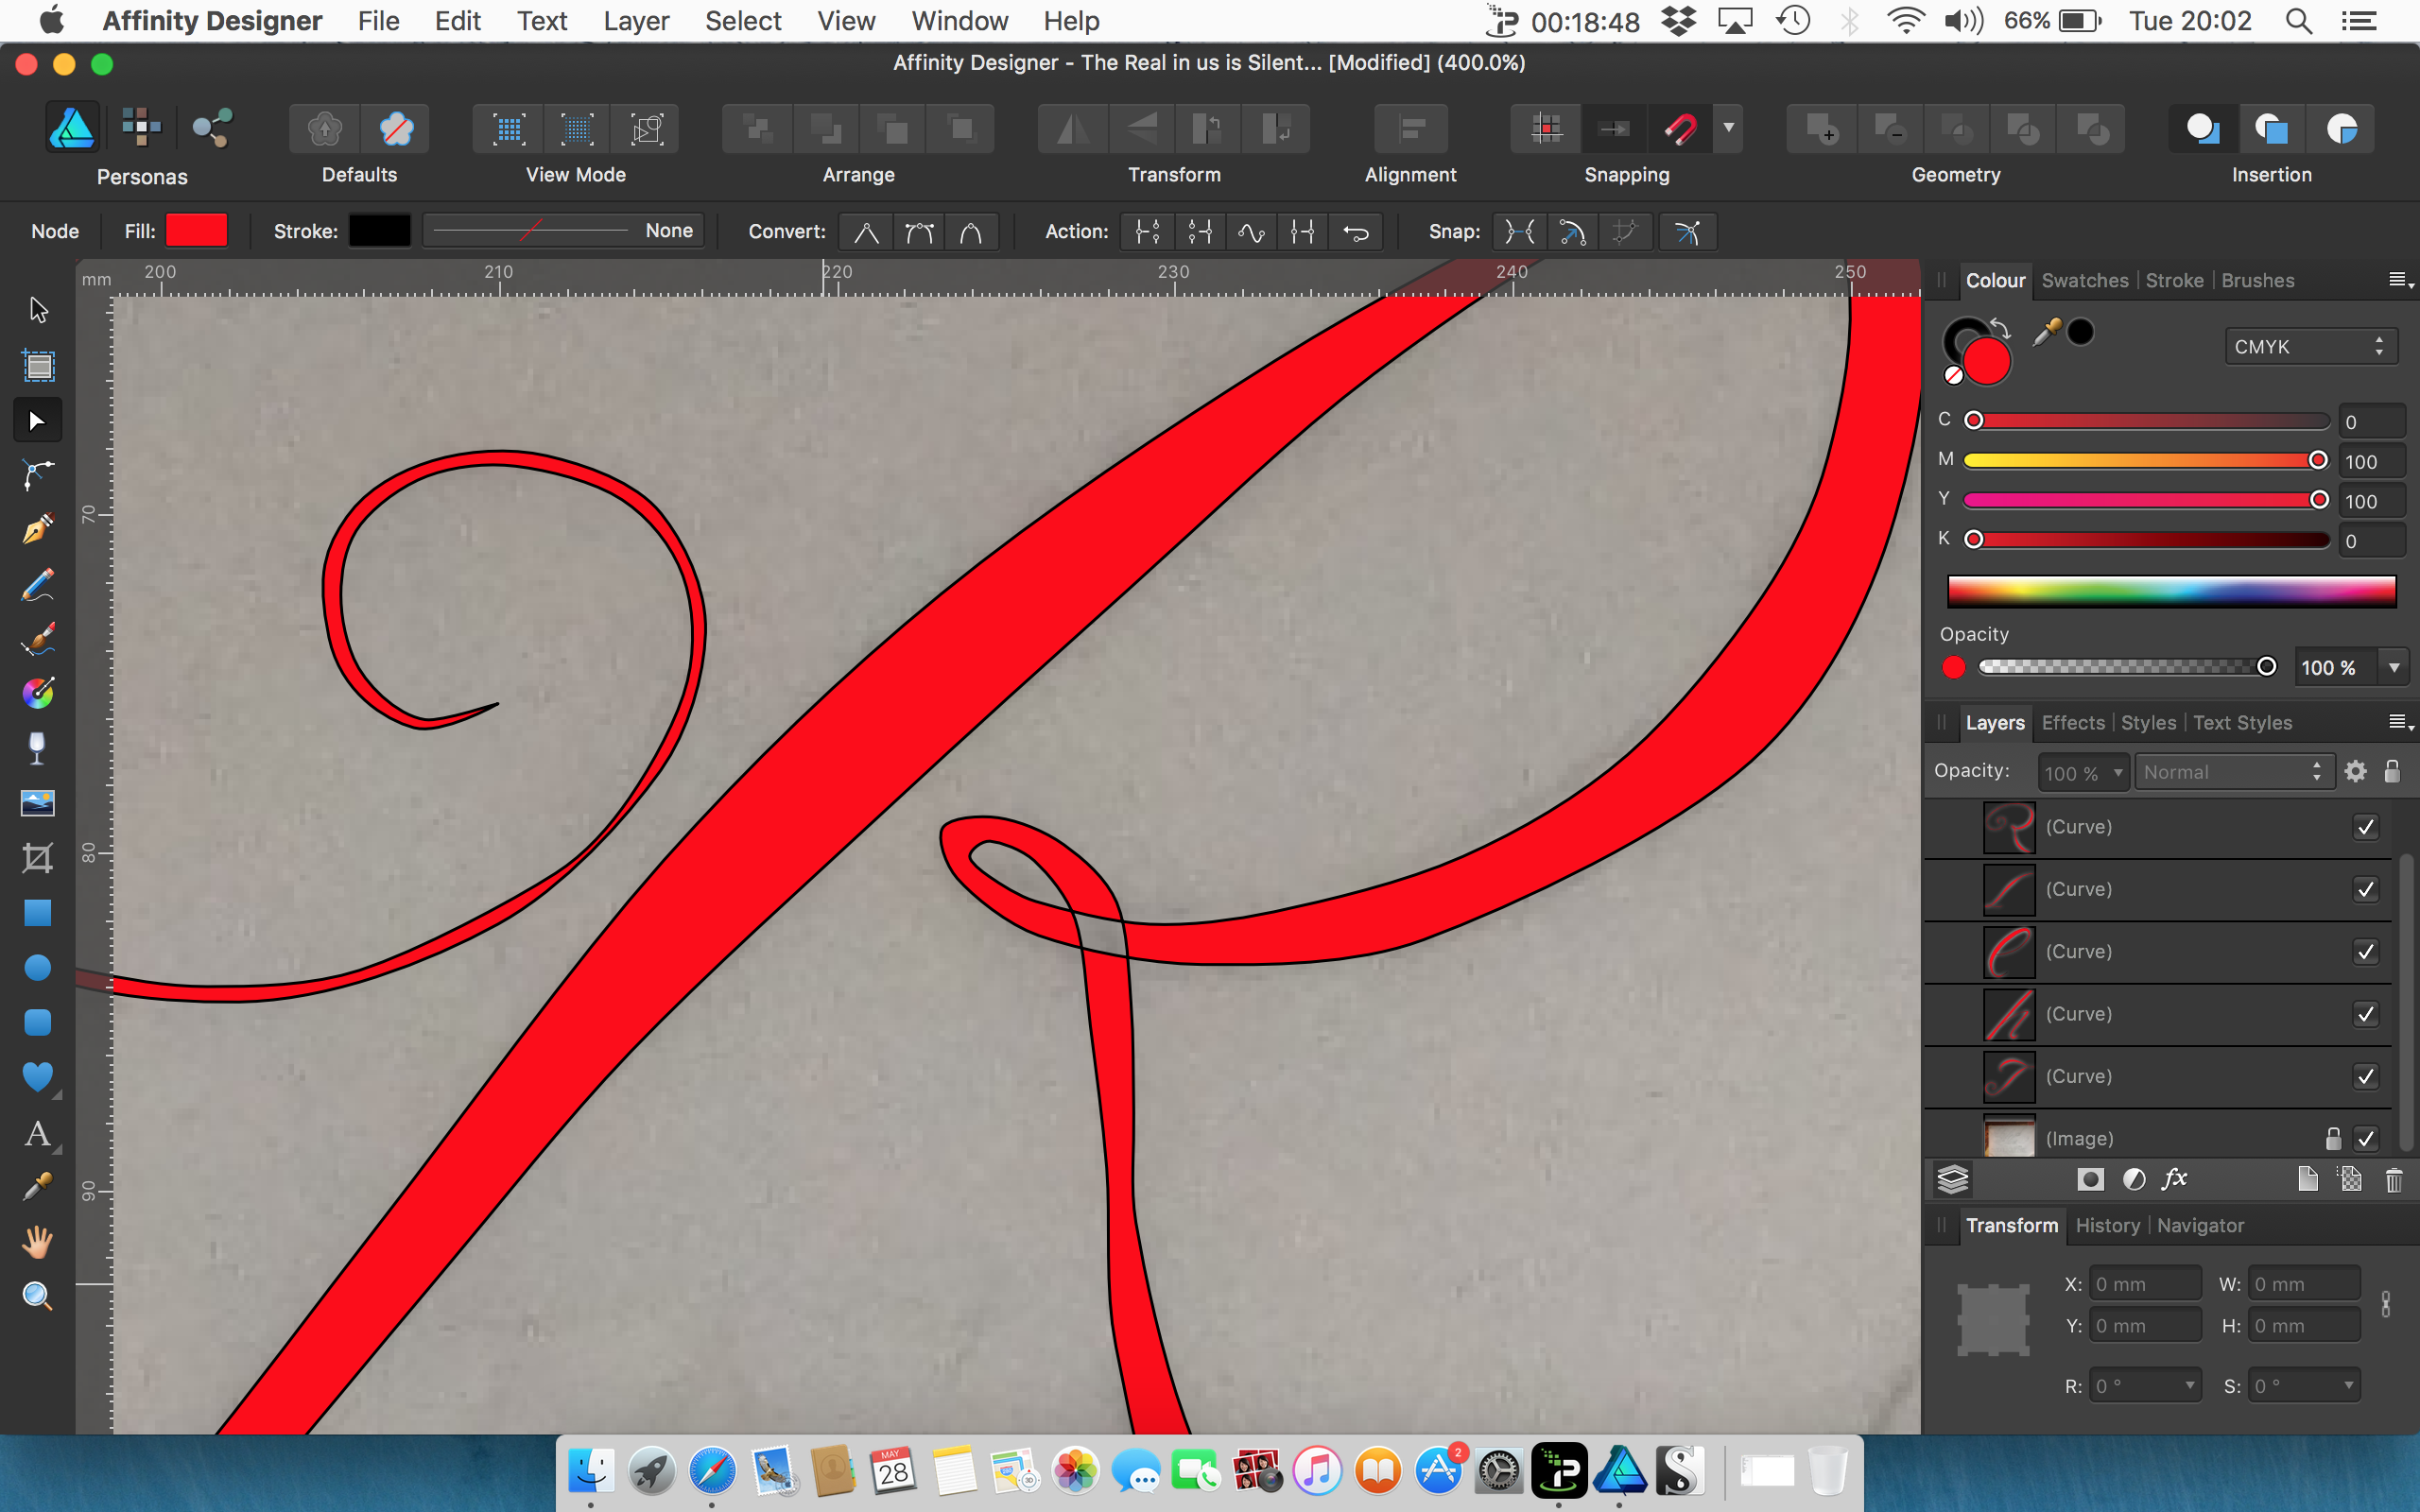Unlock the (Image) layer
Image resolution: width=2420 pixels, height=1512 pixels.
click(x=2332, y=1138)
